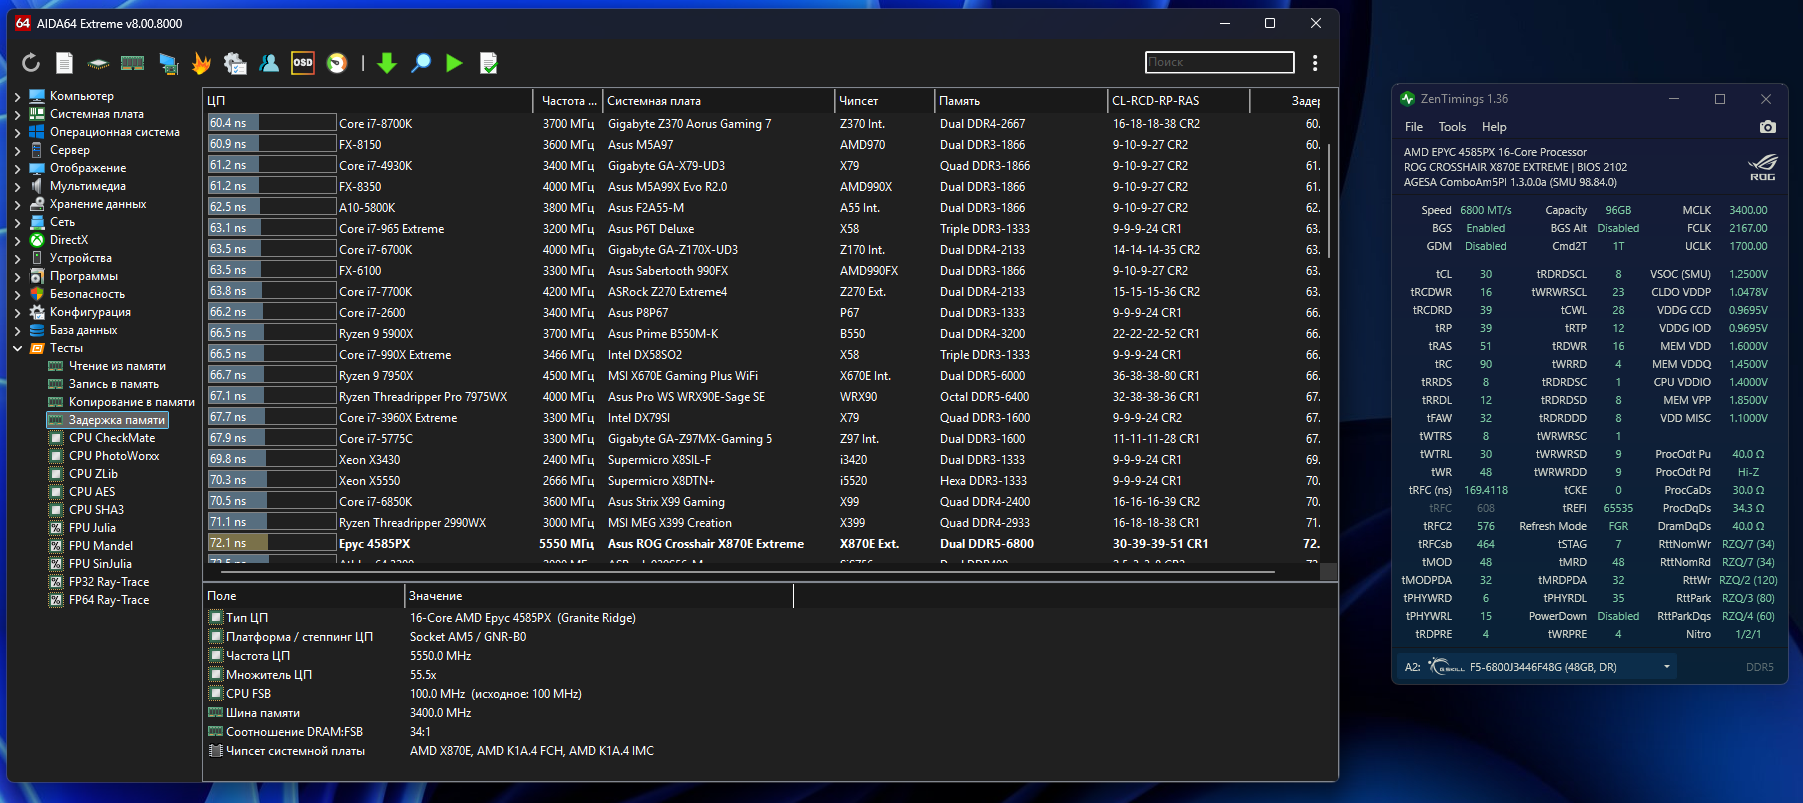Select the CPU AES benchmark

[92, 492]
